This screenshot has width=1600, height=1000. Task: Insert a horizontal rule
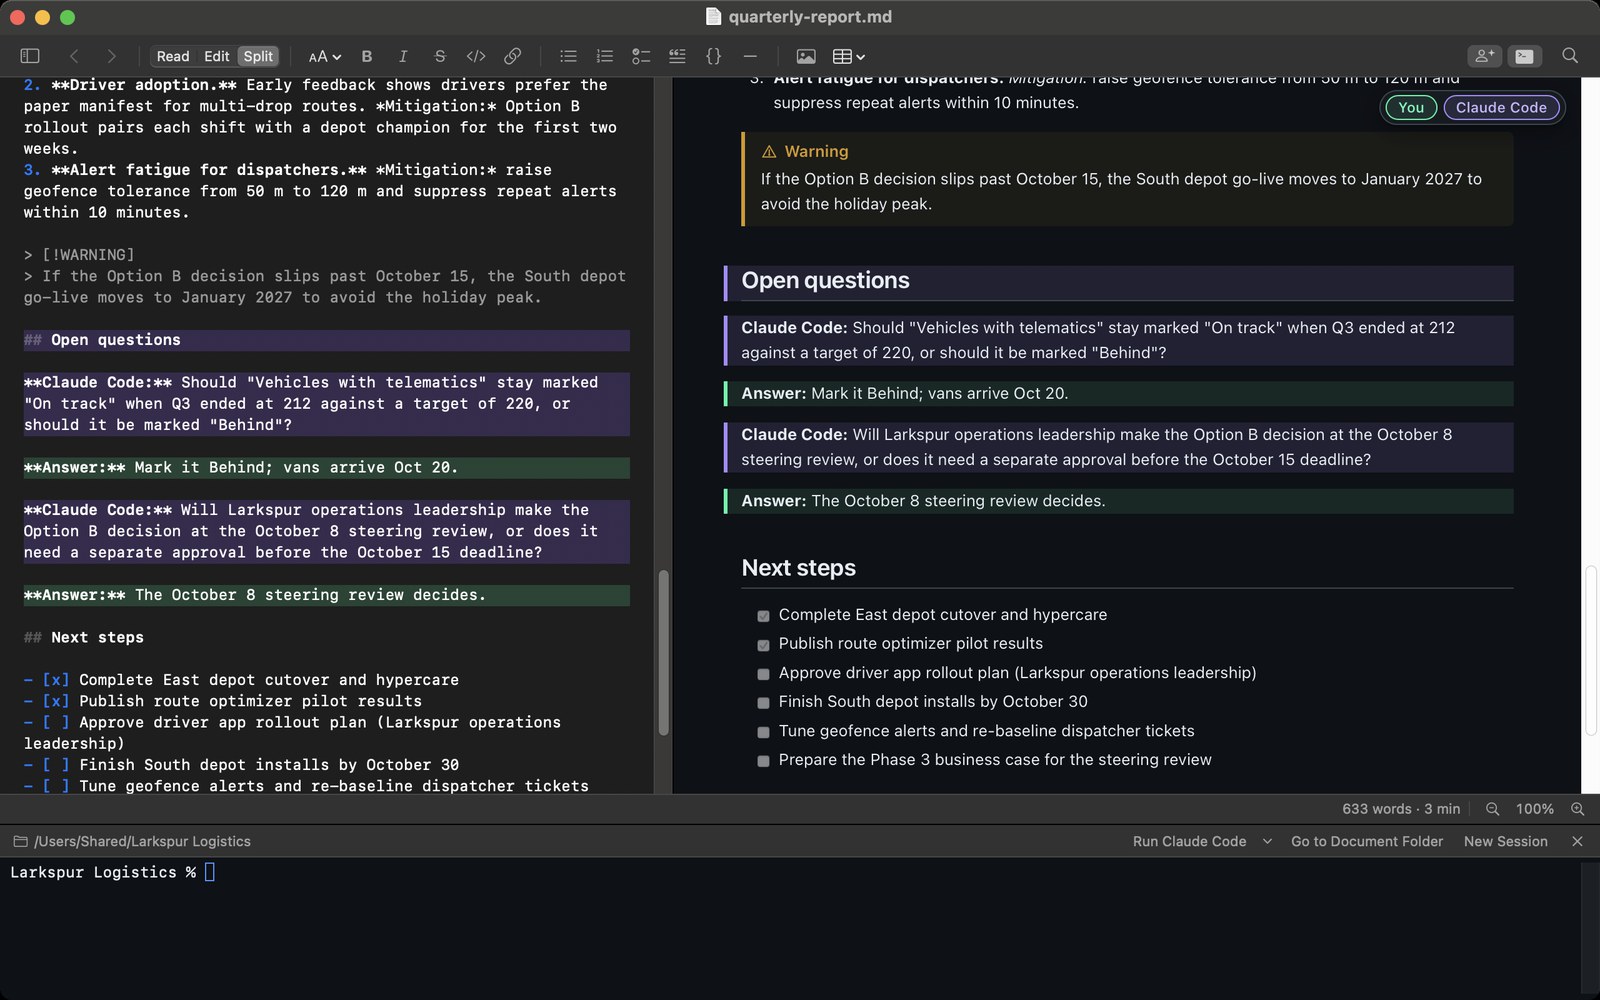pyautogui.click(x=750, y=56)
